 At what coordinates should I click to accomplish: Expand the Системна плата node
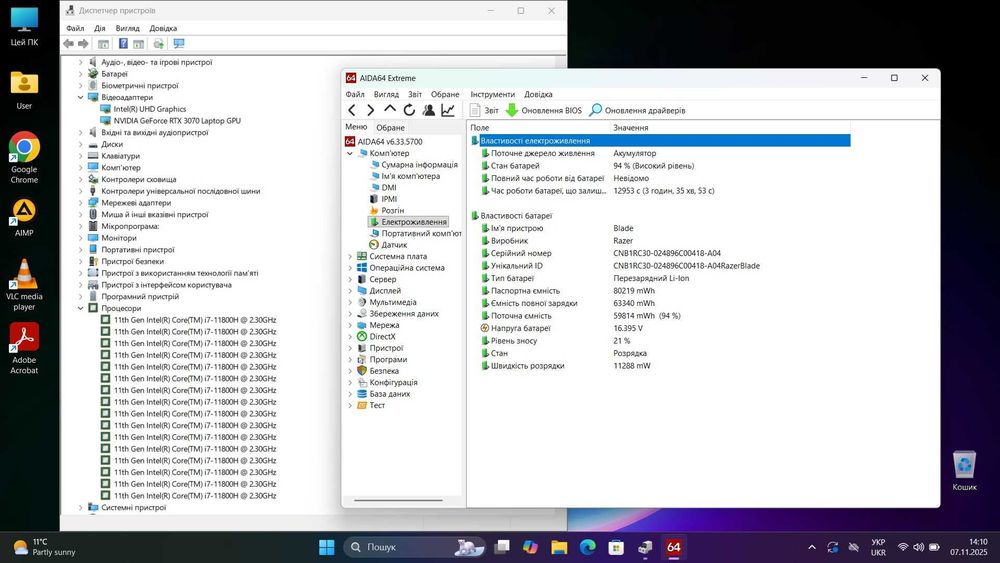[x=349, y=256]
